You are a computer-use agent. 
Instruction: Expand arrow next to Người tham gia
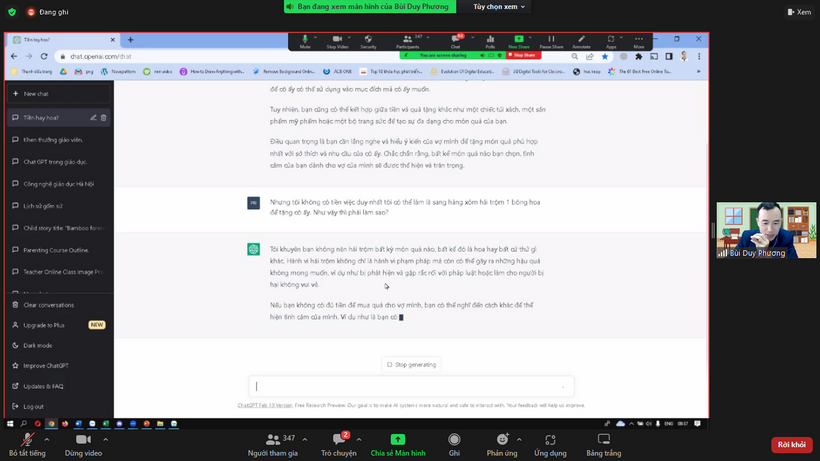coord(305,440)
